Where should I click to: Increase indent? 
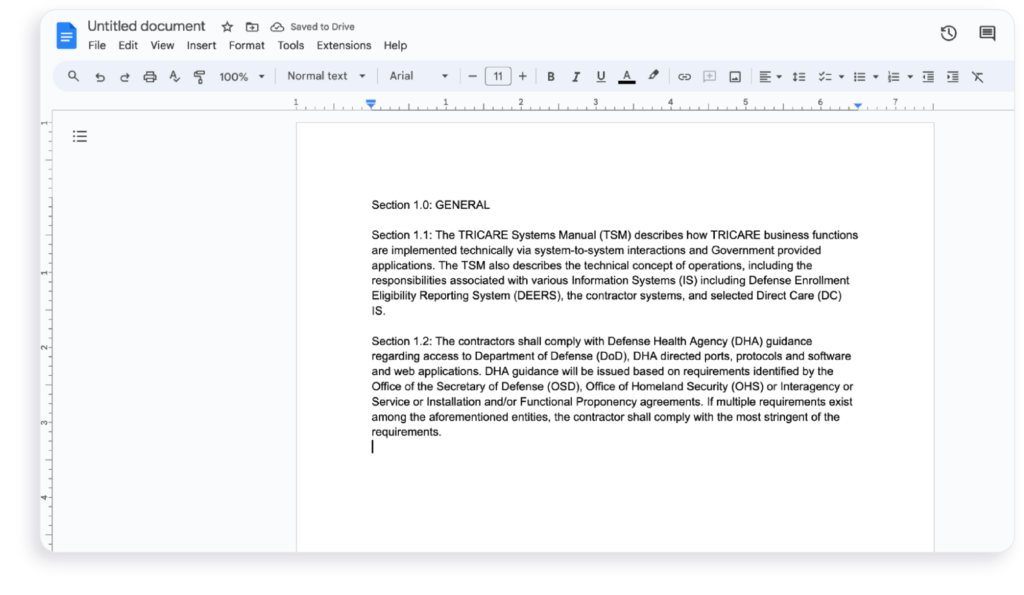pos(953,77)
